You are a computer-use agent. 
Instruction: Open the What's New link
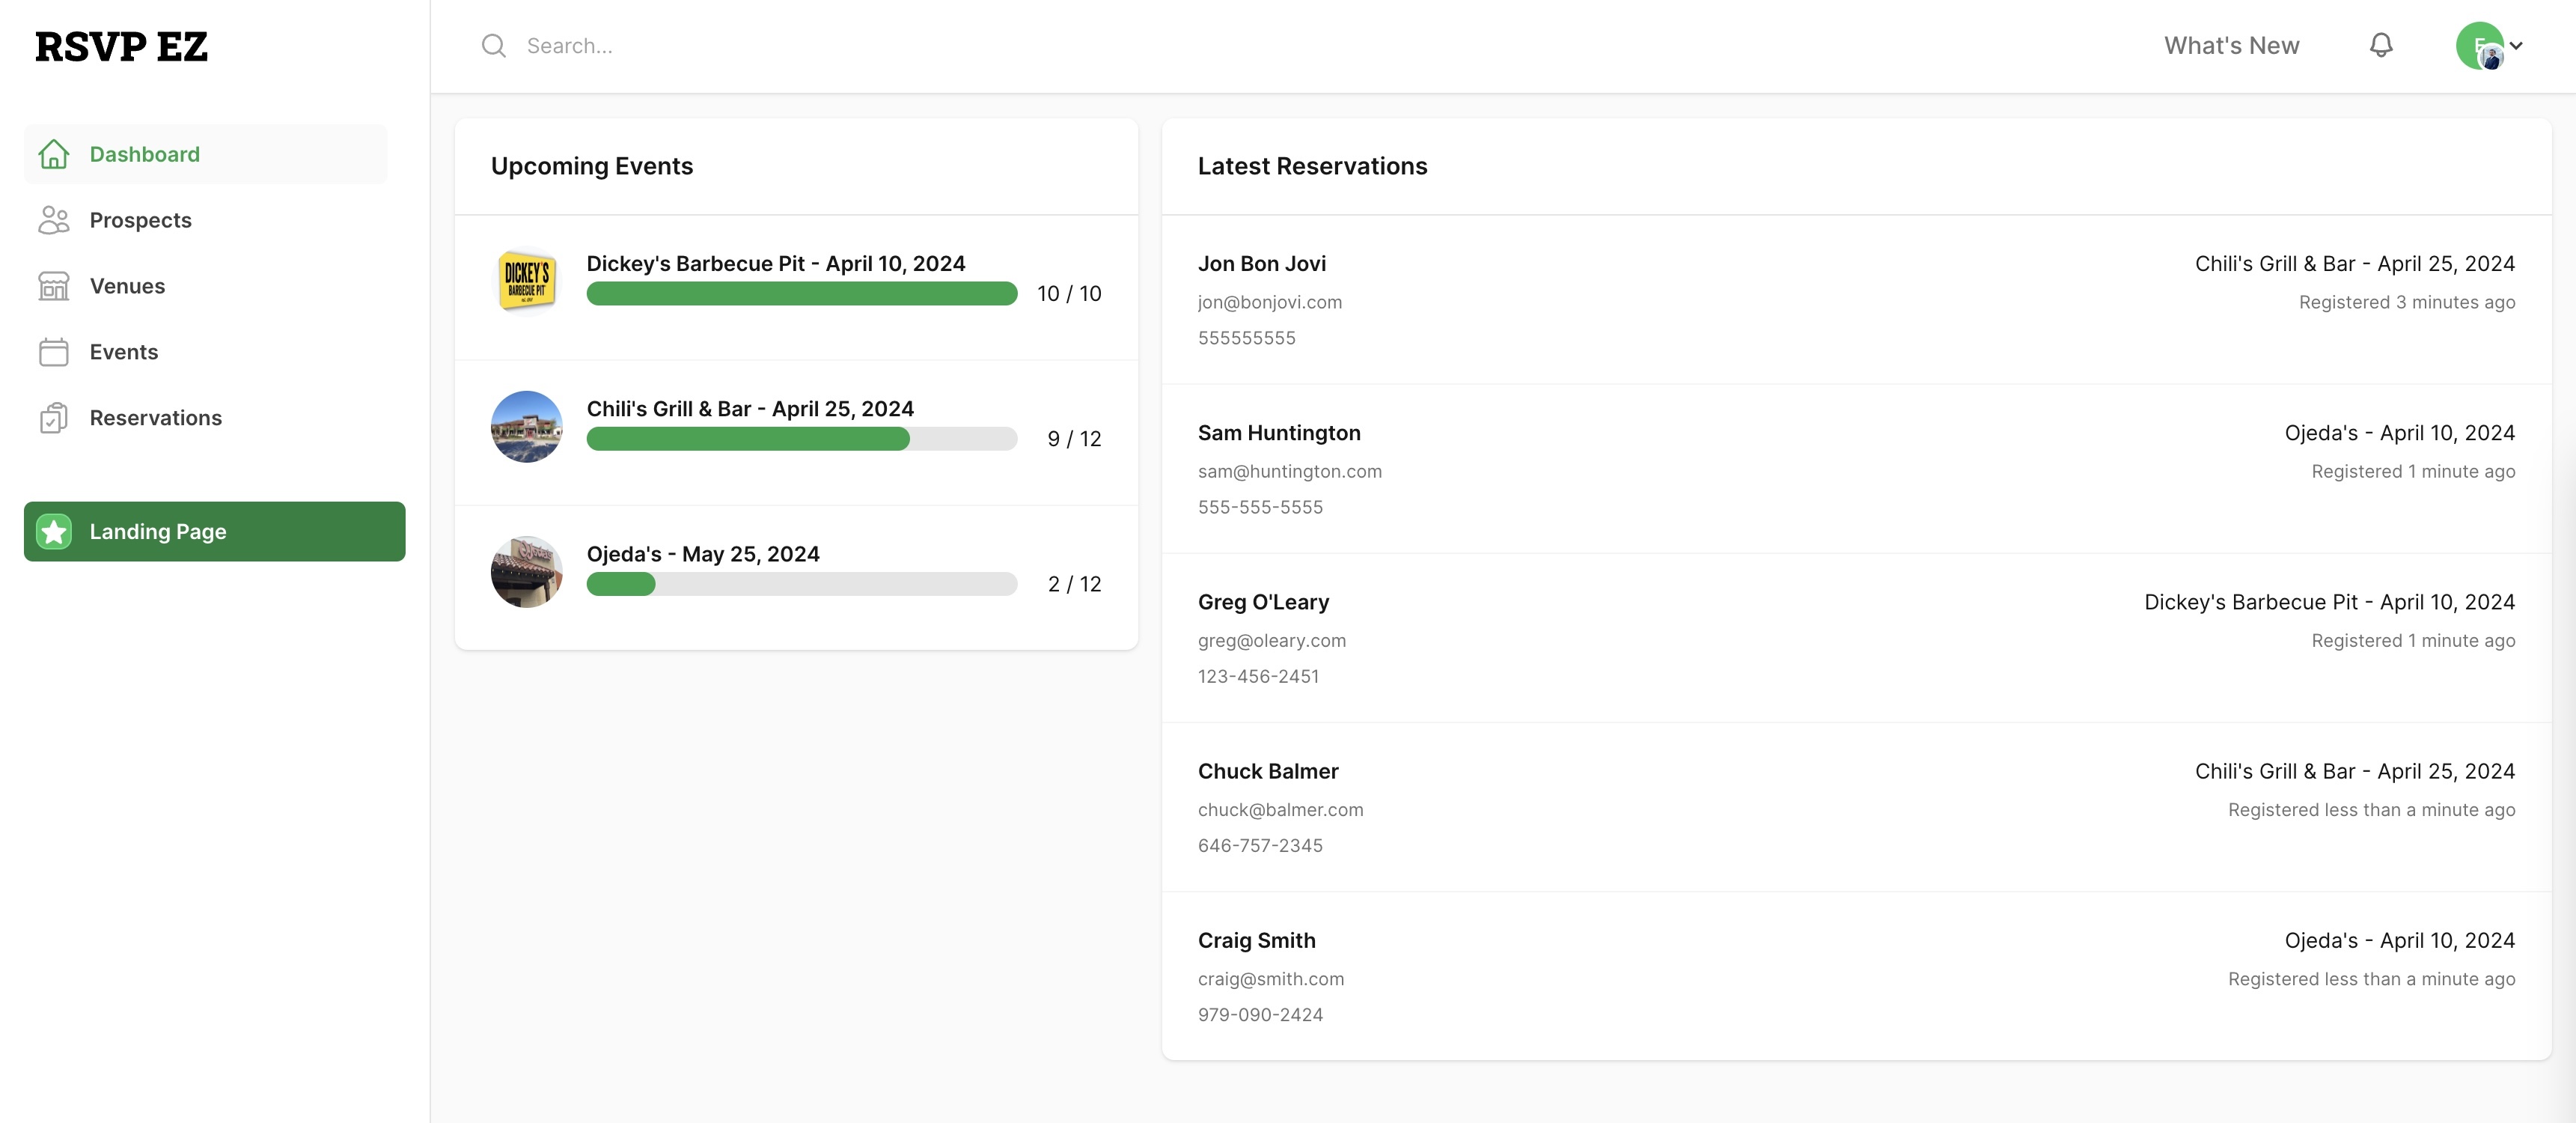2231,45
